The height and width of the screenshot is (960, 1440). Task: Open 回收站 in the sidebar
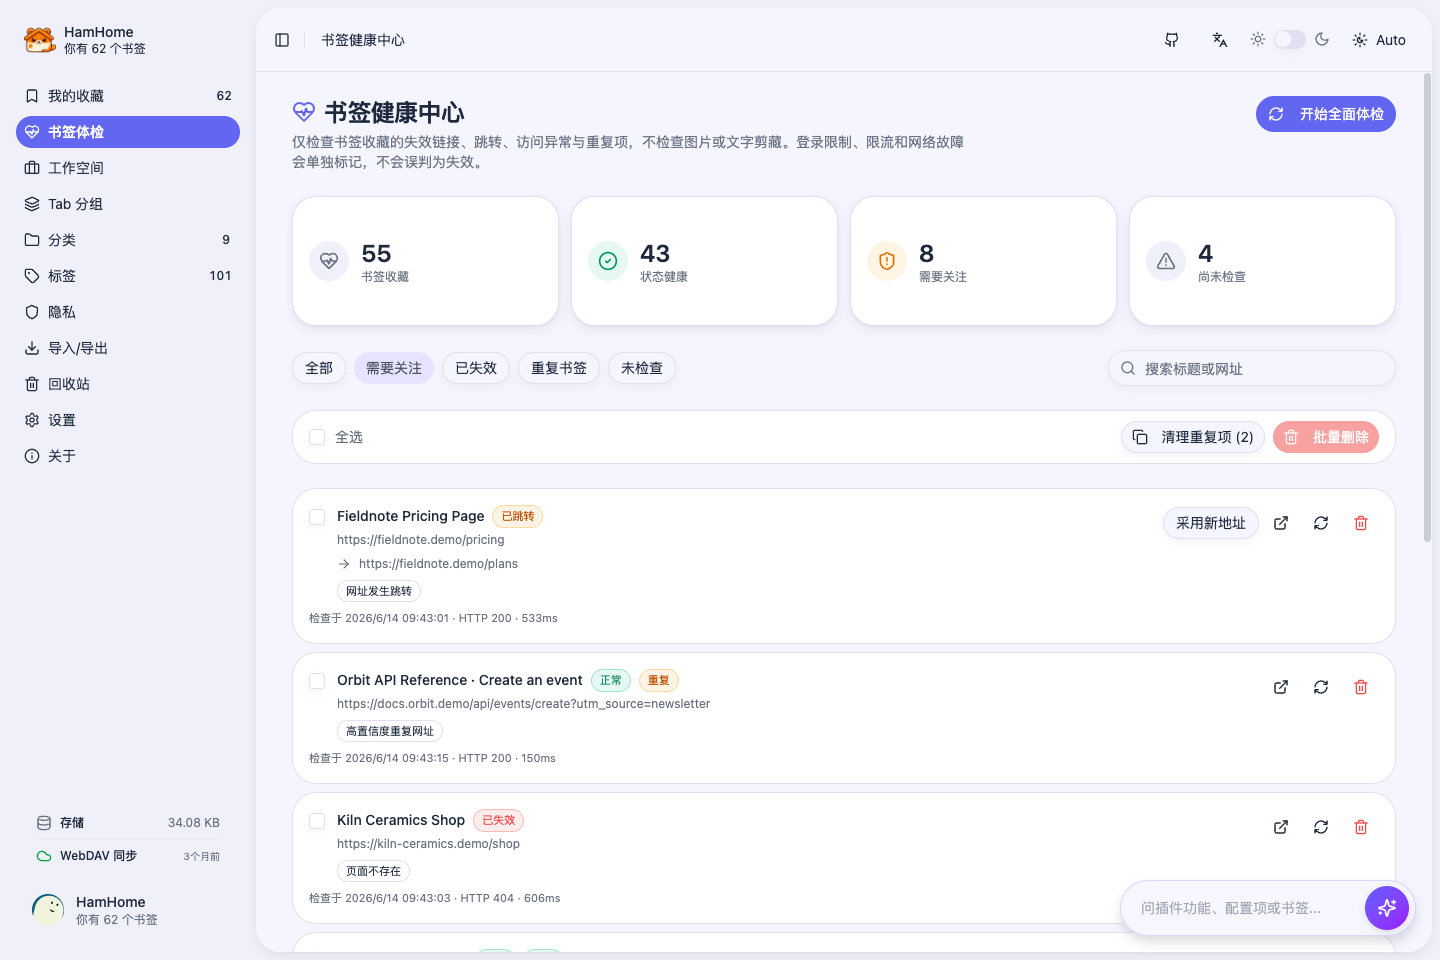128,384
